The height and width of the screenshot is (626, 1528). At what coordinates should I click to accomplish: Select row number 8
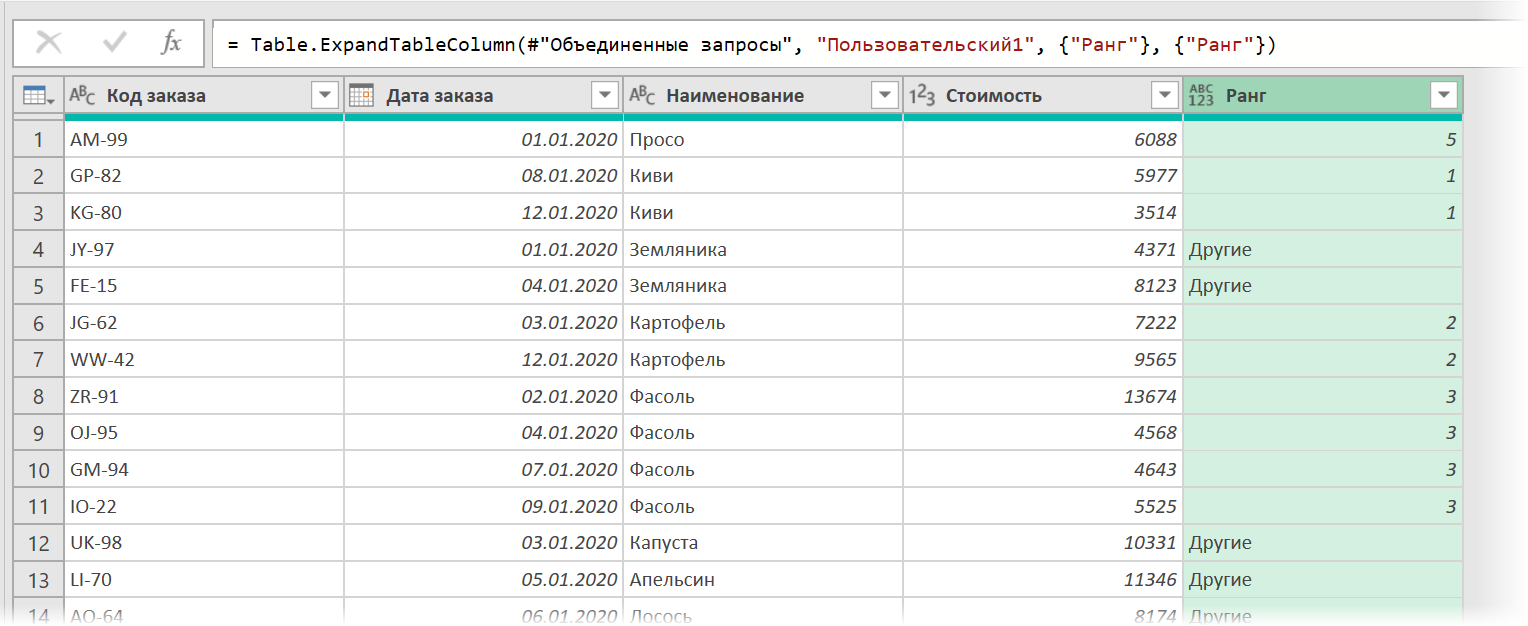pos(39,396)
